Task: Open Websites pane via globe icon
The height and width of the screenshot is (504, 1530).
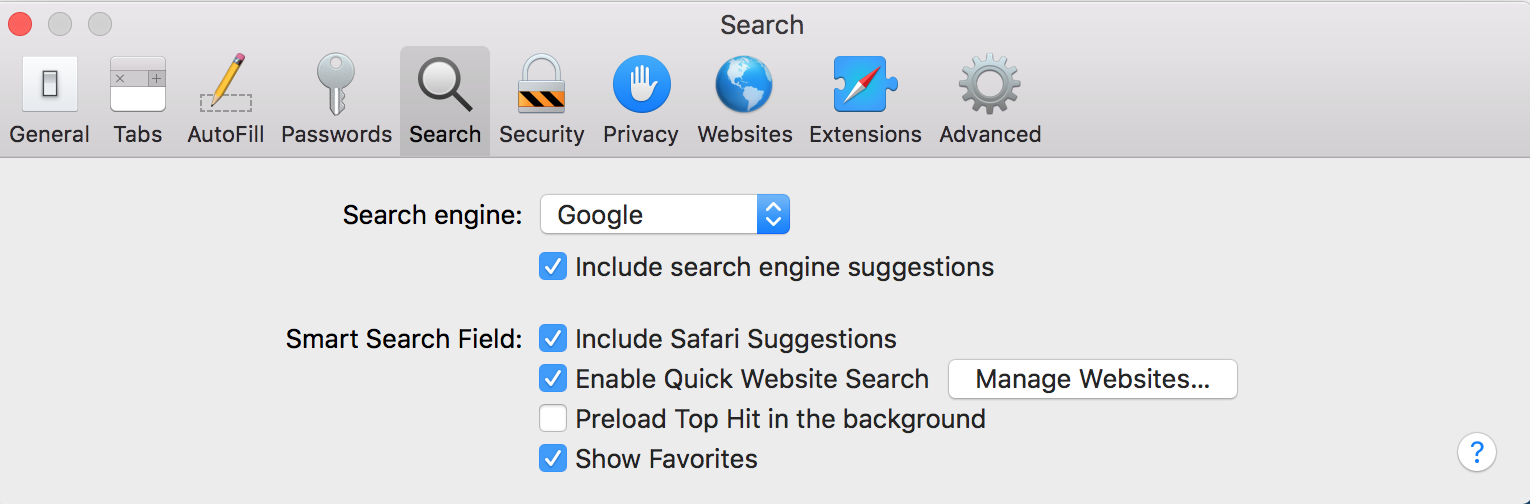Action: (744, 85)
